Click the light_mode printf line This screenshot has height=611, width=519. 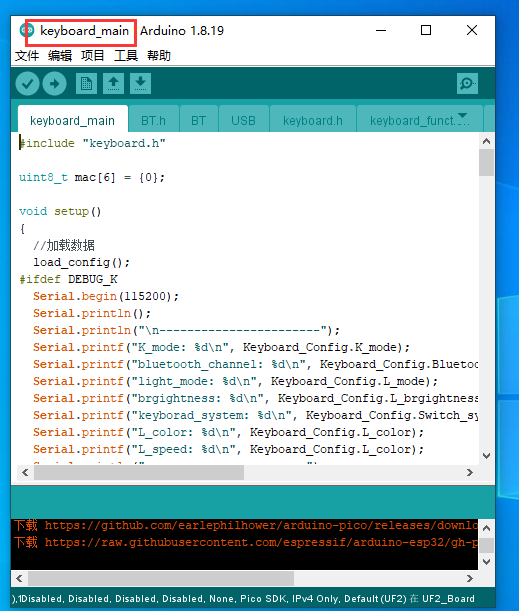236,381
